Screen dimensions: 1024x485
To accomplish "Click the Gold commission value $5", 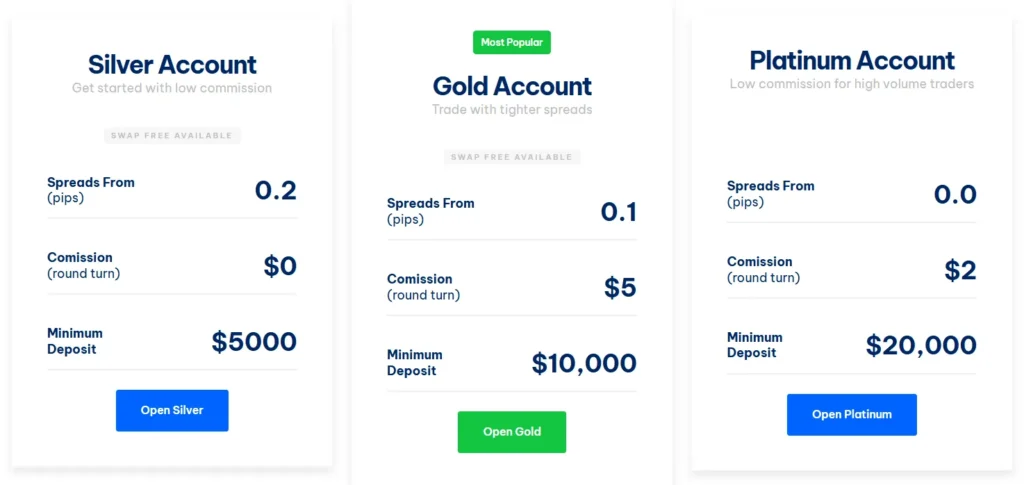I will 620,287.
